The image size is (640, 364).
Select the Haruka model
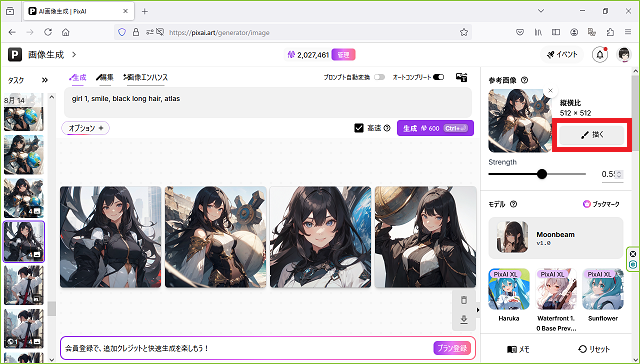click(509, 294)
